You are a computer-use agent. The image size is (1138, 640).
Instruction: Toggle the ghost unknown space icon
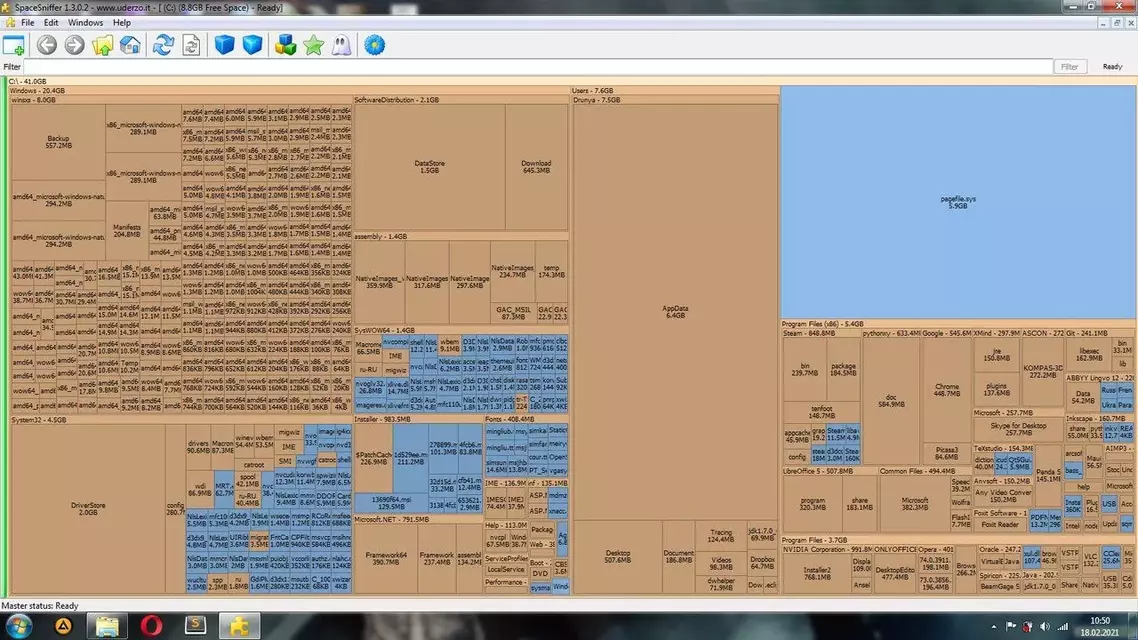coord(341,45)
